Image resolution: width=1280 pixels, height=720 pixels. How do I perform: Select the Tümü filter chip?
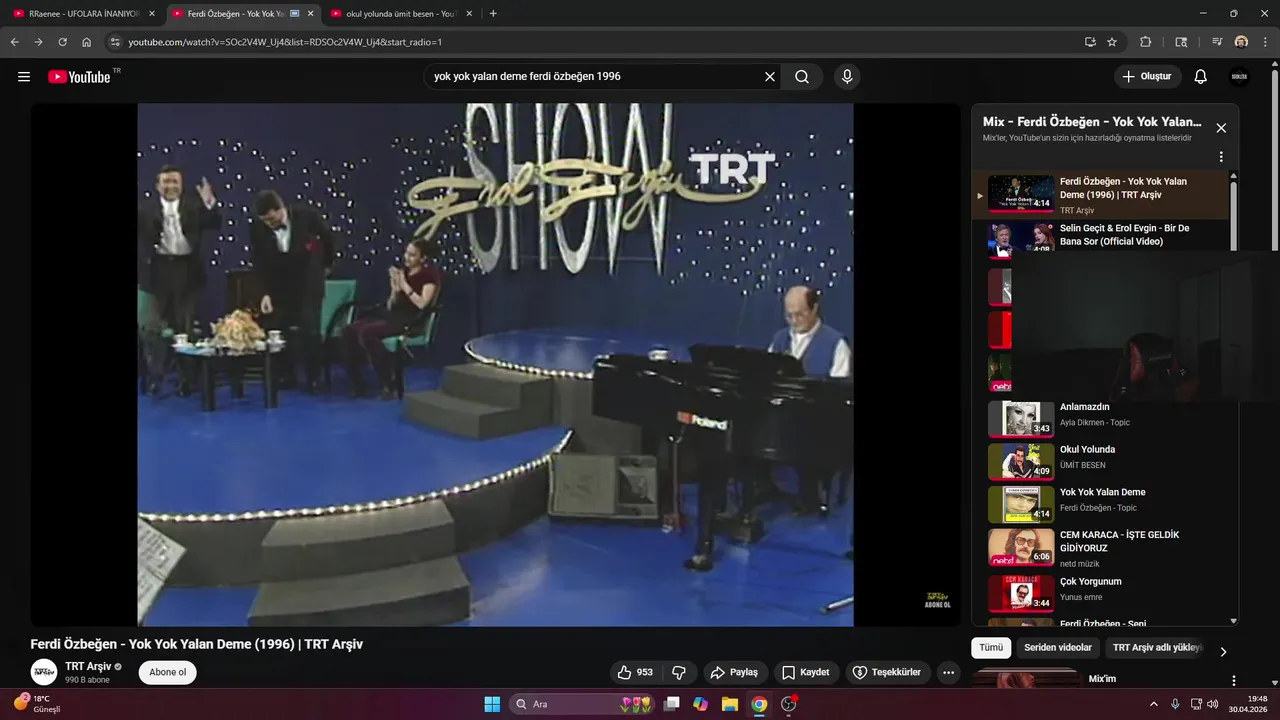click(x=991, y=647)
